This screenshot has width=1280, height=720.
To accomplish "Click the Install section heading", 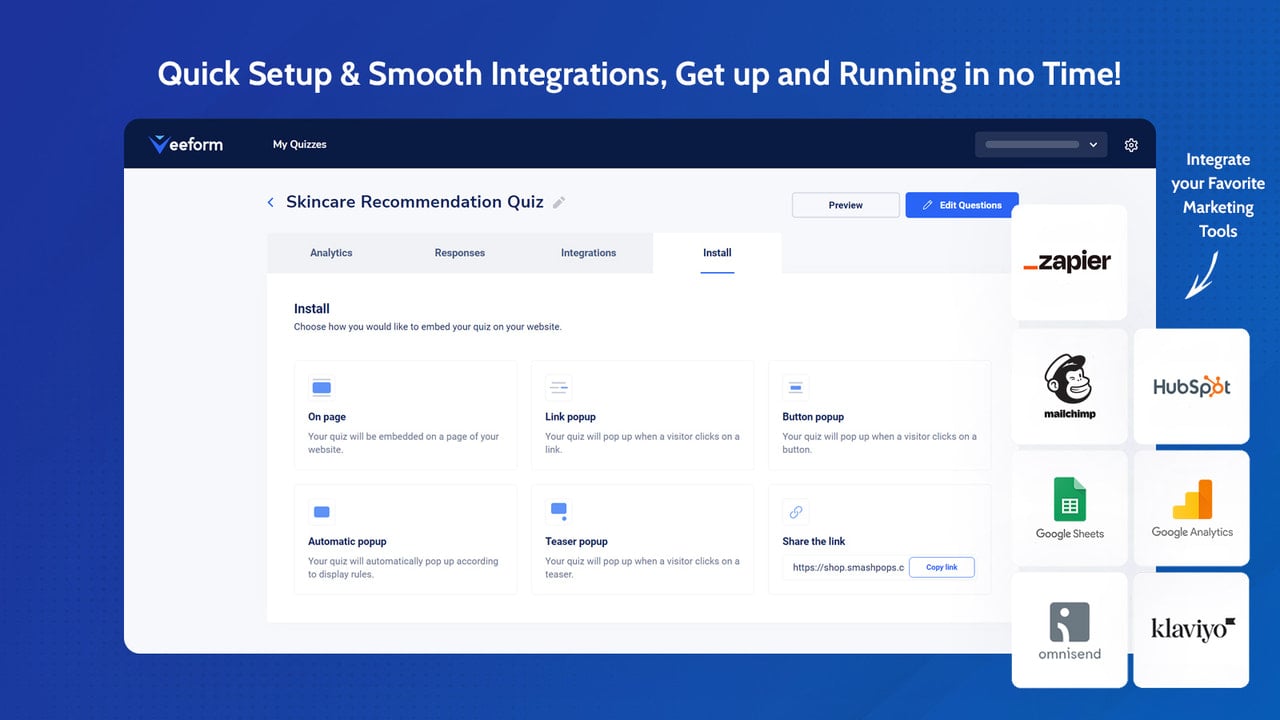I will [x=312, y=309].
